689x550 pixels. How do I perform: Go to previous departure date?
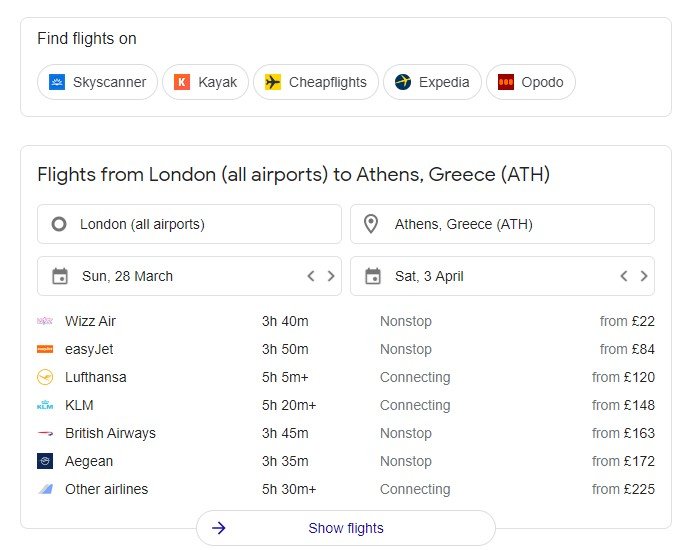coord(311,276)
